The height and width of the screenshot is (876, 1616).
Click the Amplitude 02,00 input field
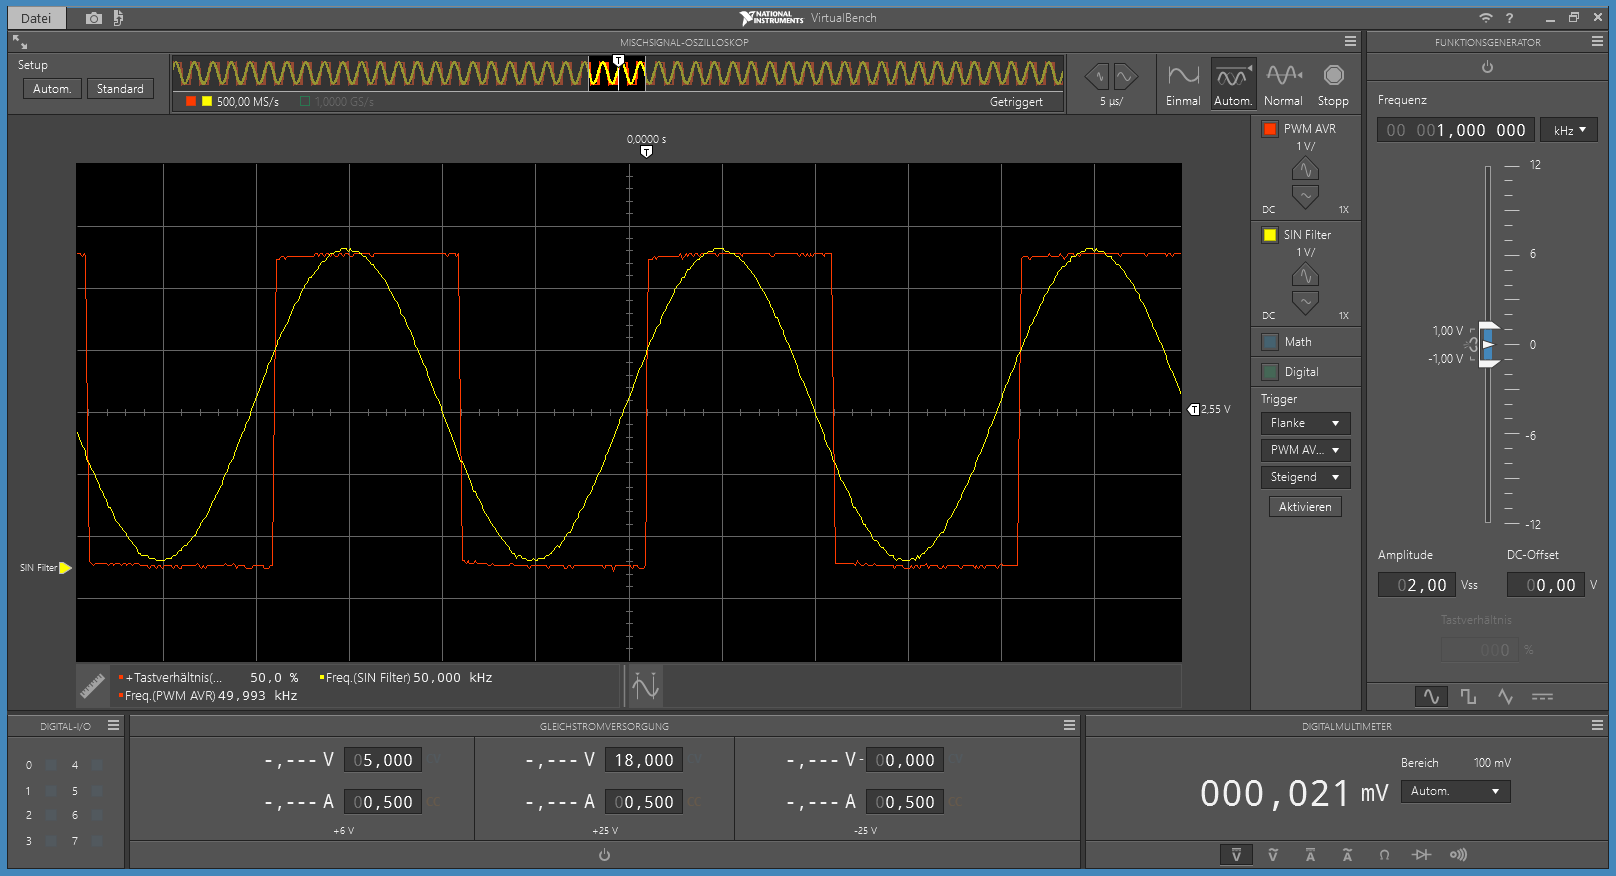(1417, 585)
